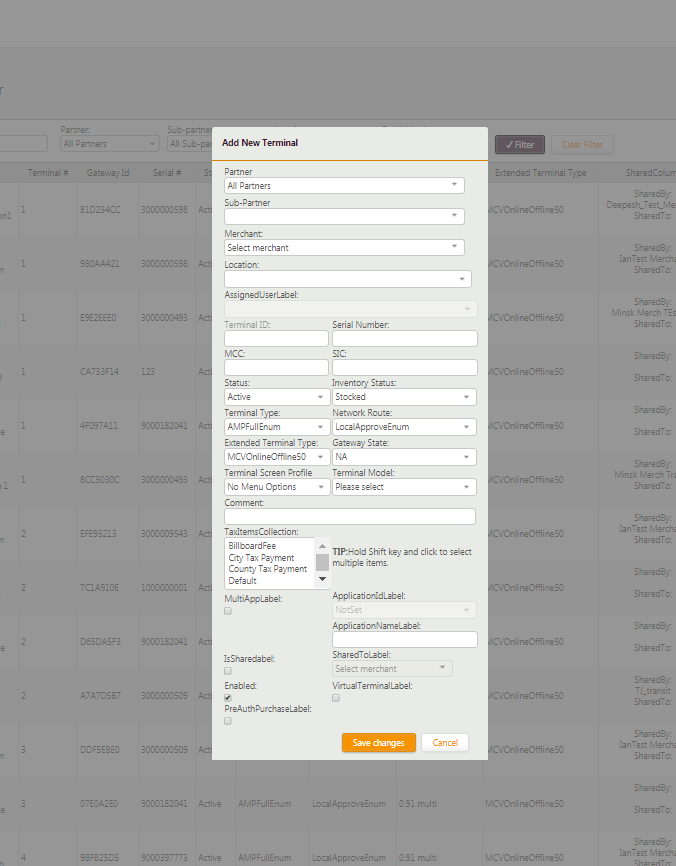Screen dimensions: 676x866
Task: Click the Location dropdown arrow
Action: tap(462, 280)
